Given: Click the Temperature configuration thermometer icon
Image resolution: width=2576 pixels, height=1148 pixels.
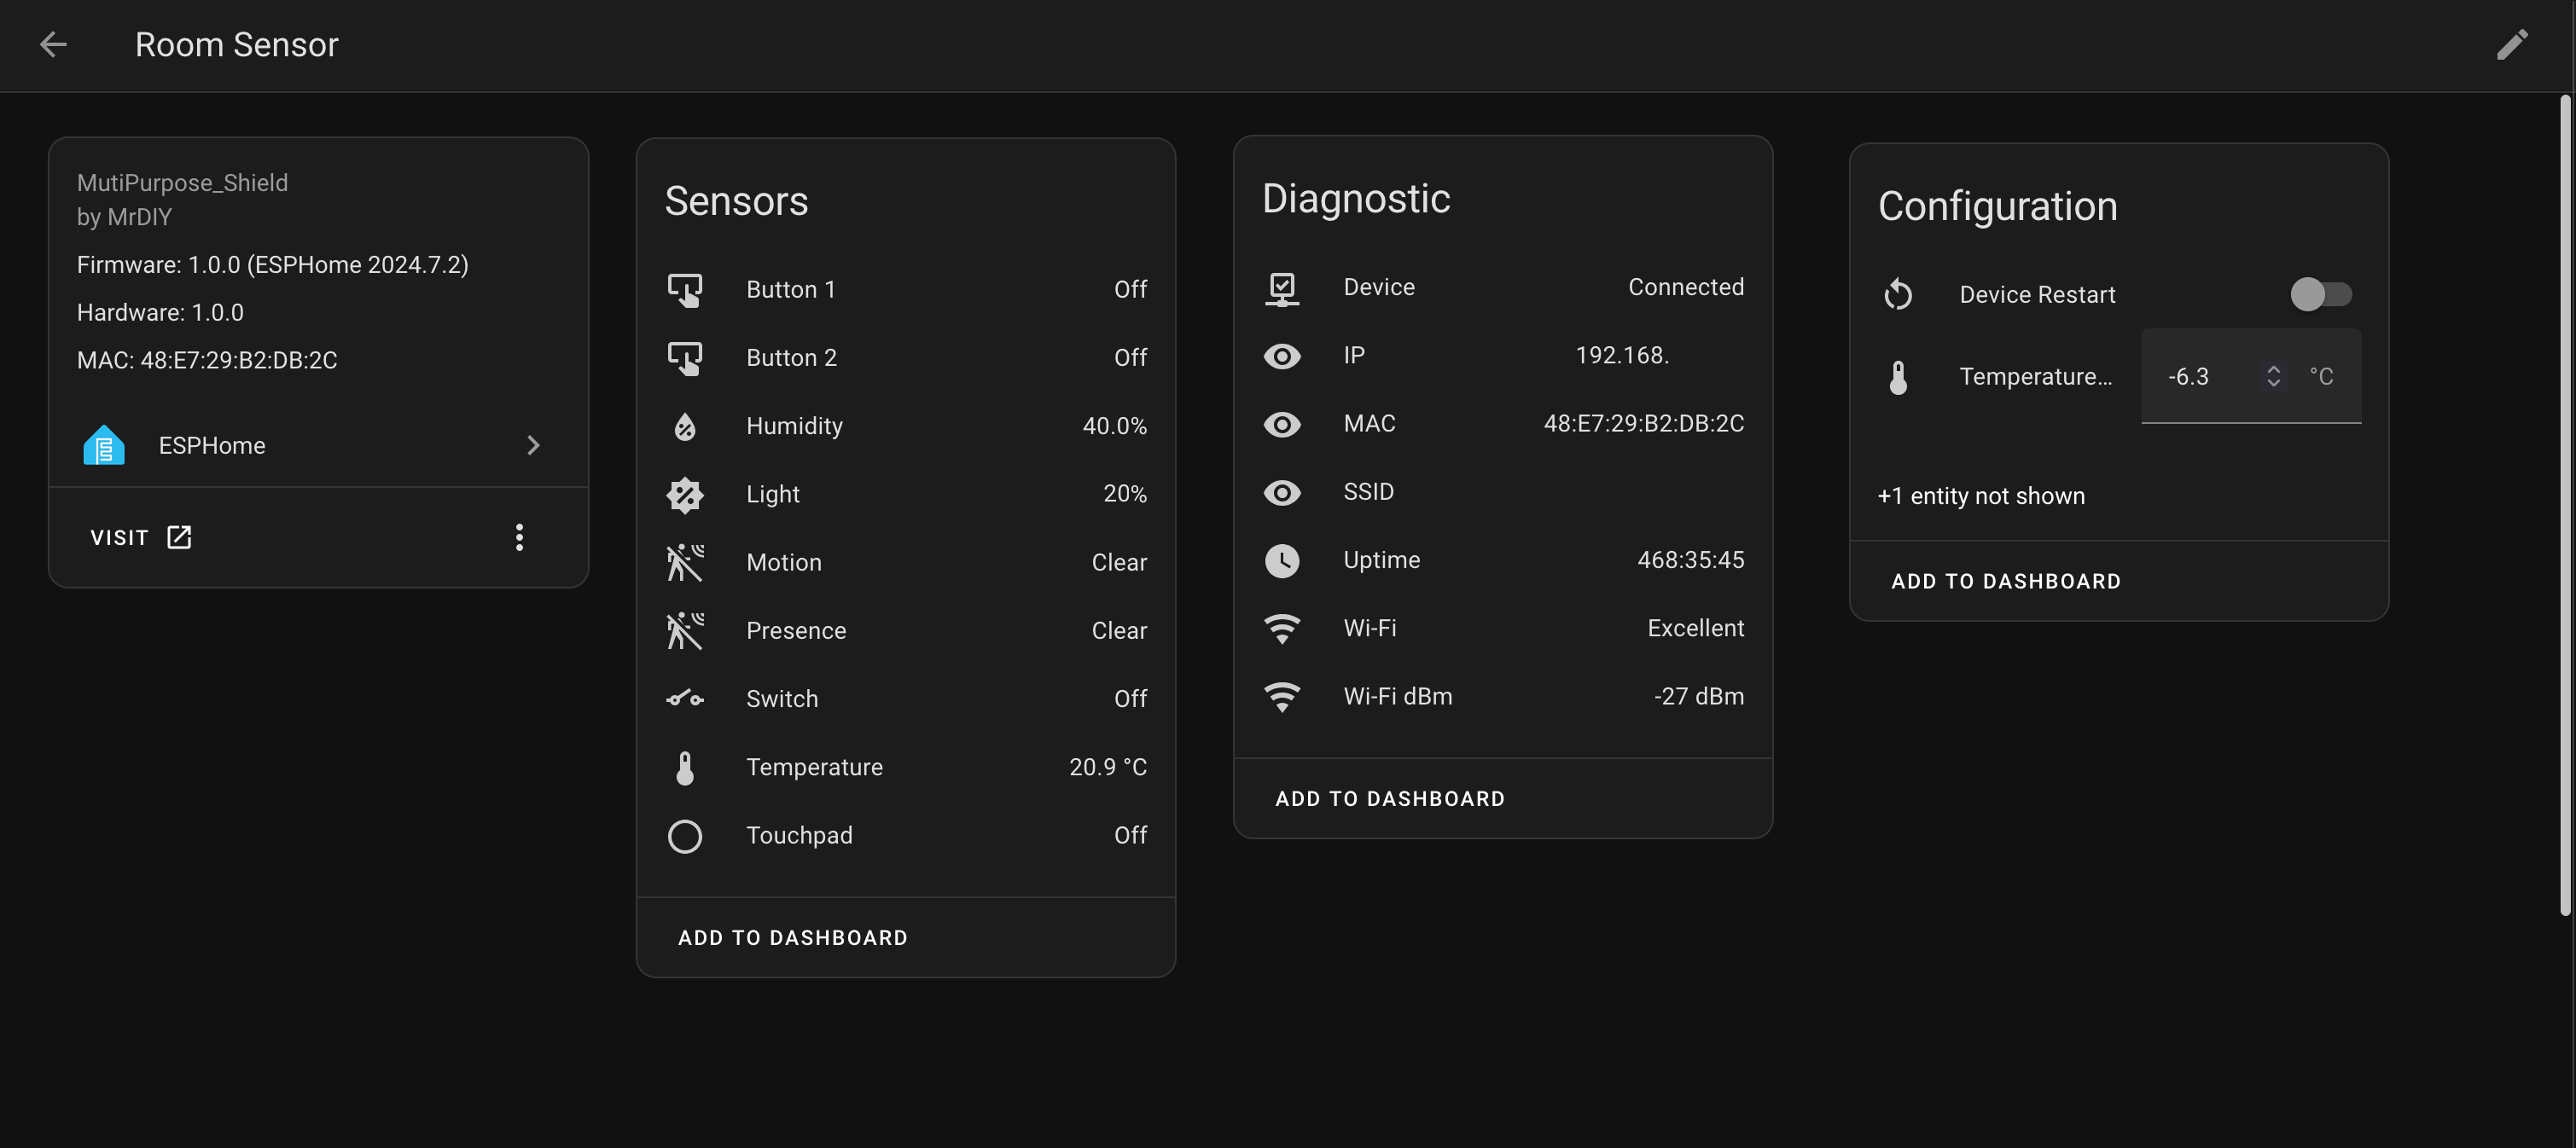Looking at the screenshot, I should (x=1898, y=374).
